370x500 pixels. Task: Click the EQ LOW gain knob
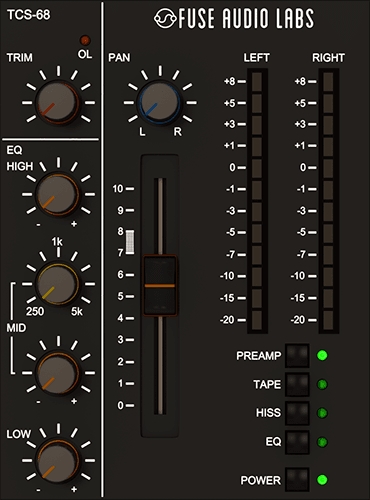58,460
